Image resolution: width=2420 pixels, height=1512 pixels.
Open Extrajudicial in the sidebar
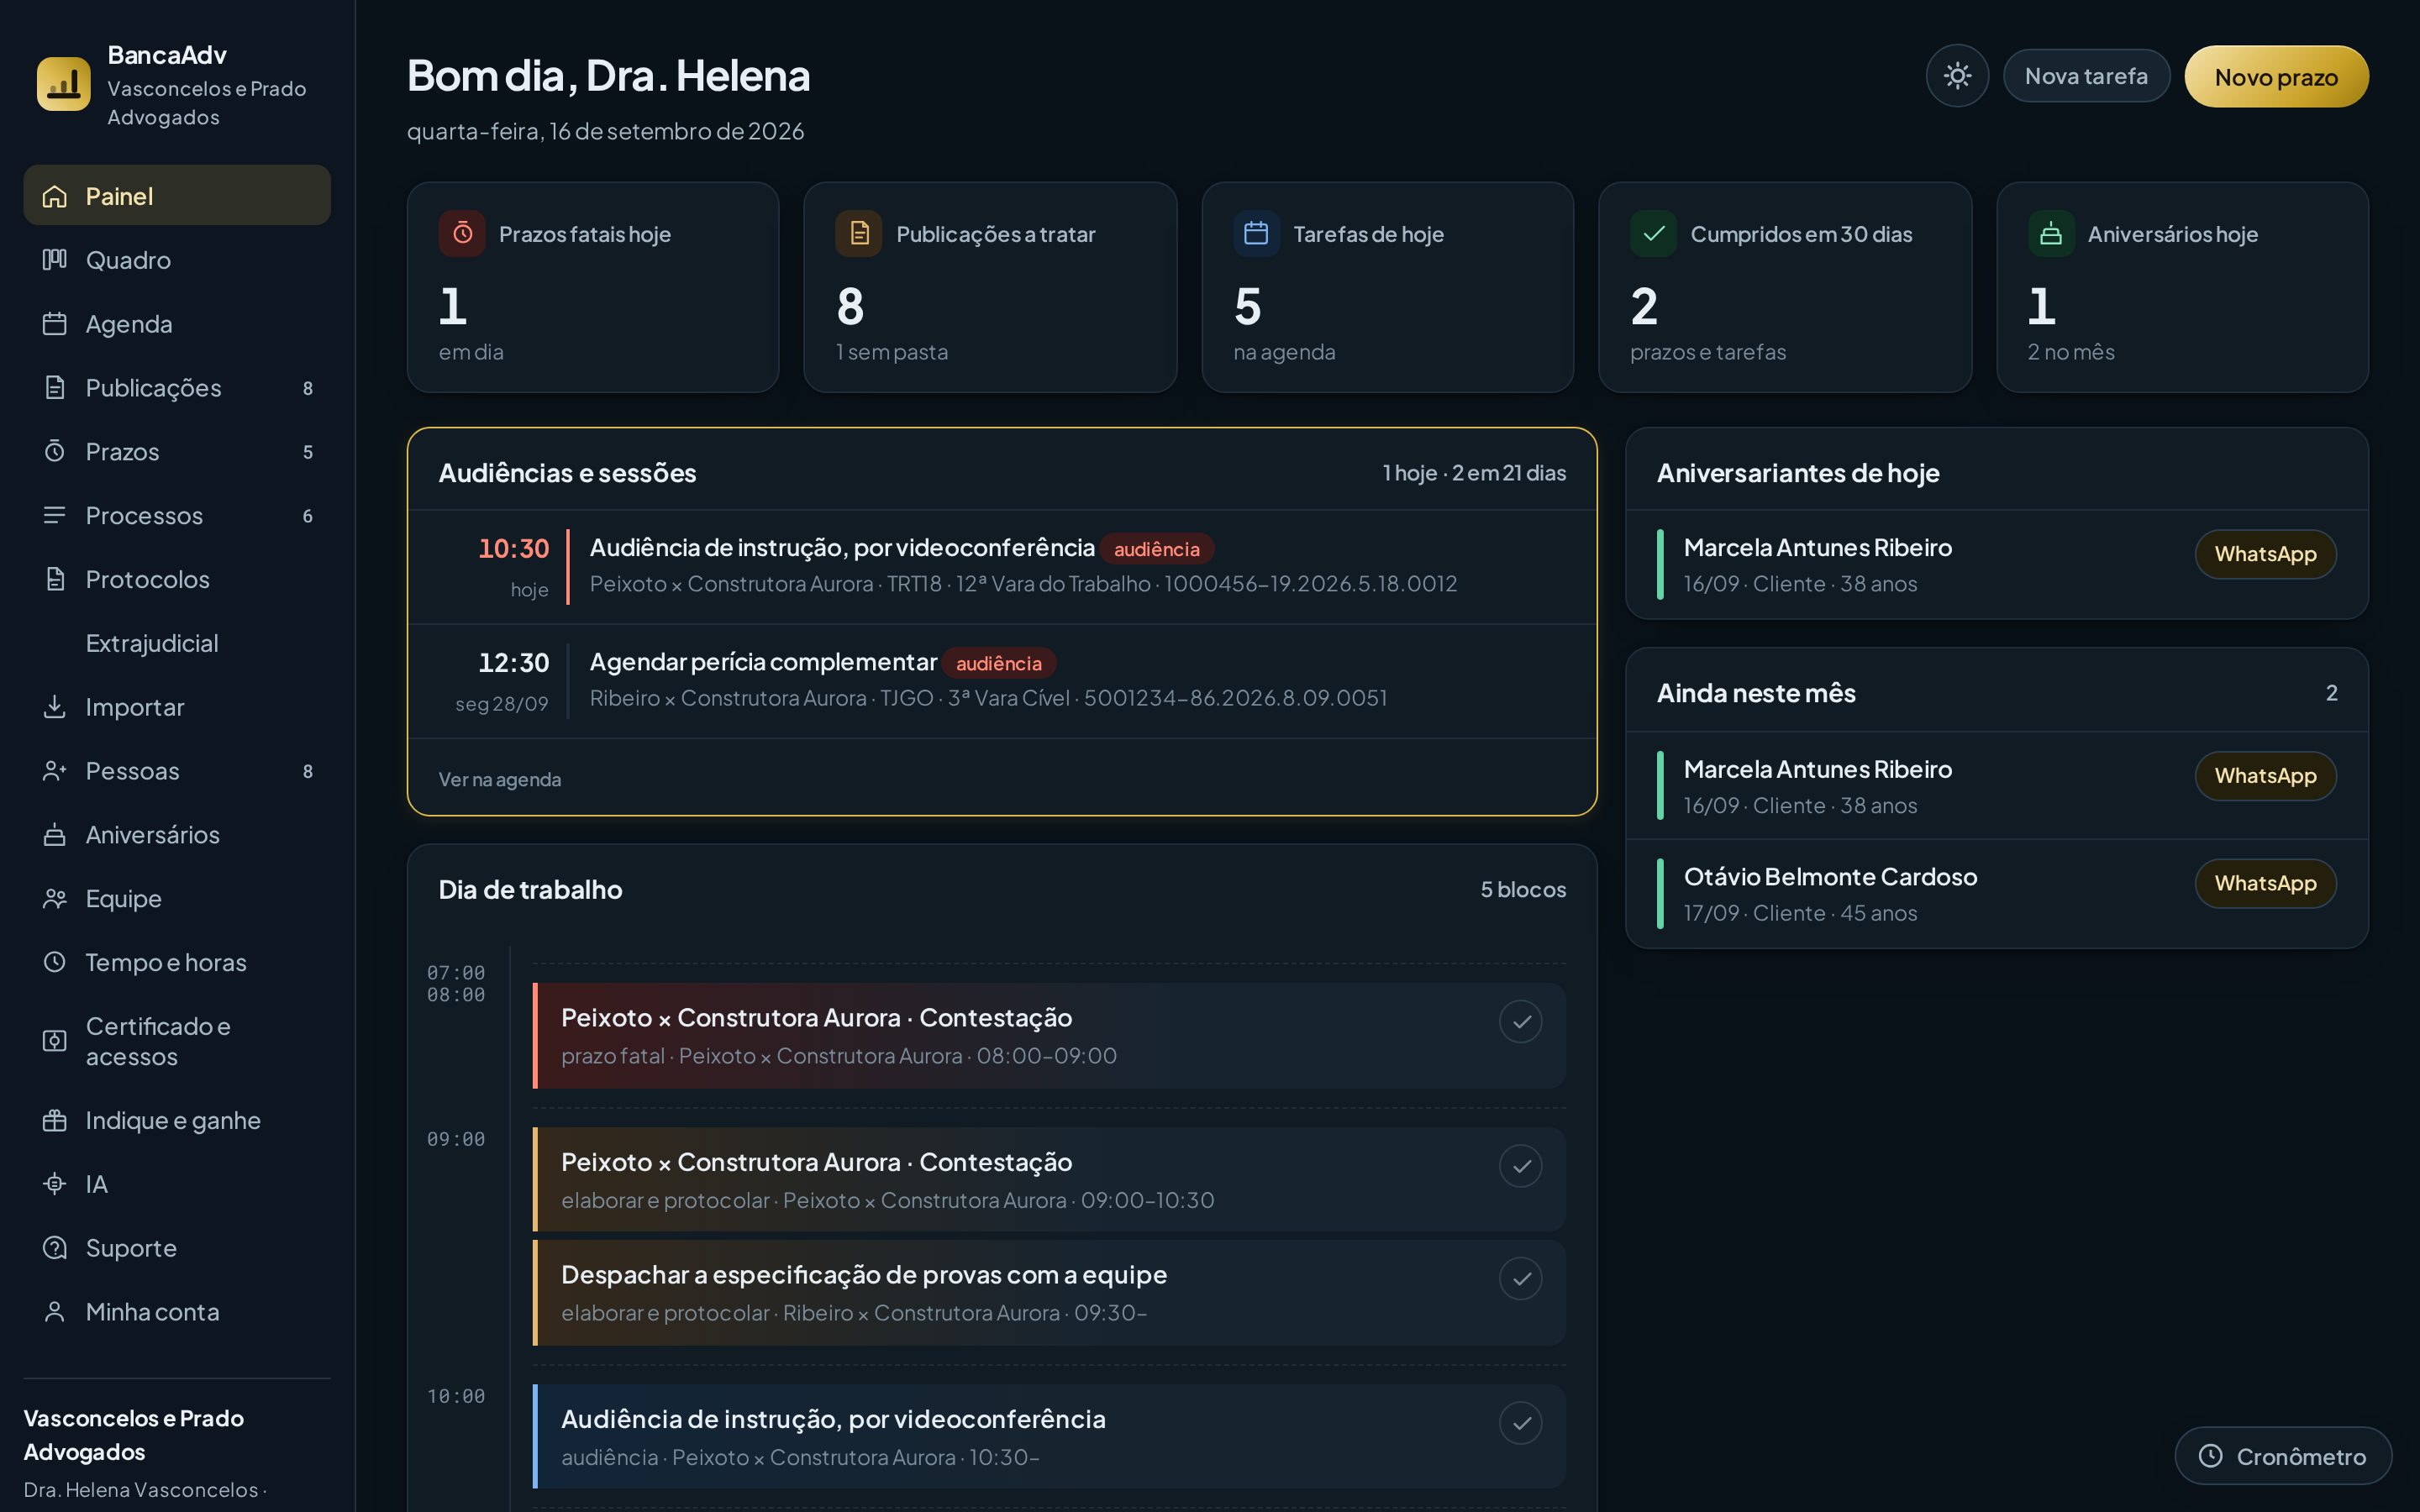[x=177, y=643]
